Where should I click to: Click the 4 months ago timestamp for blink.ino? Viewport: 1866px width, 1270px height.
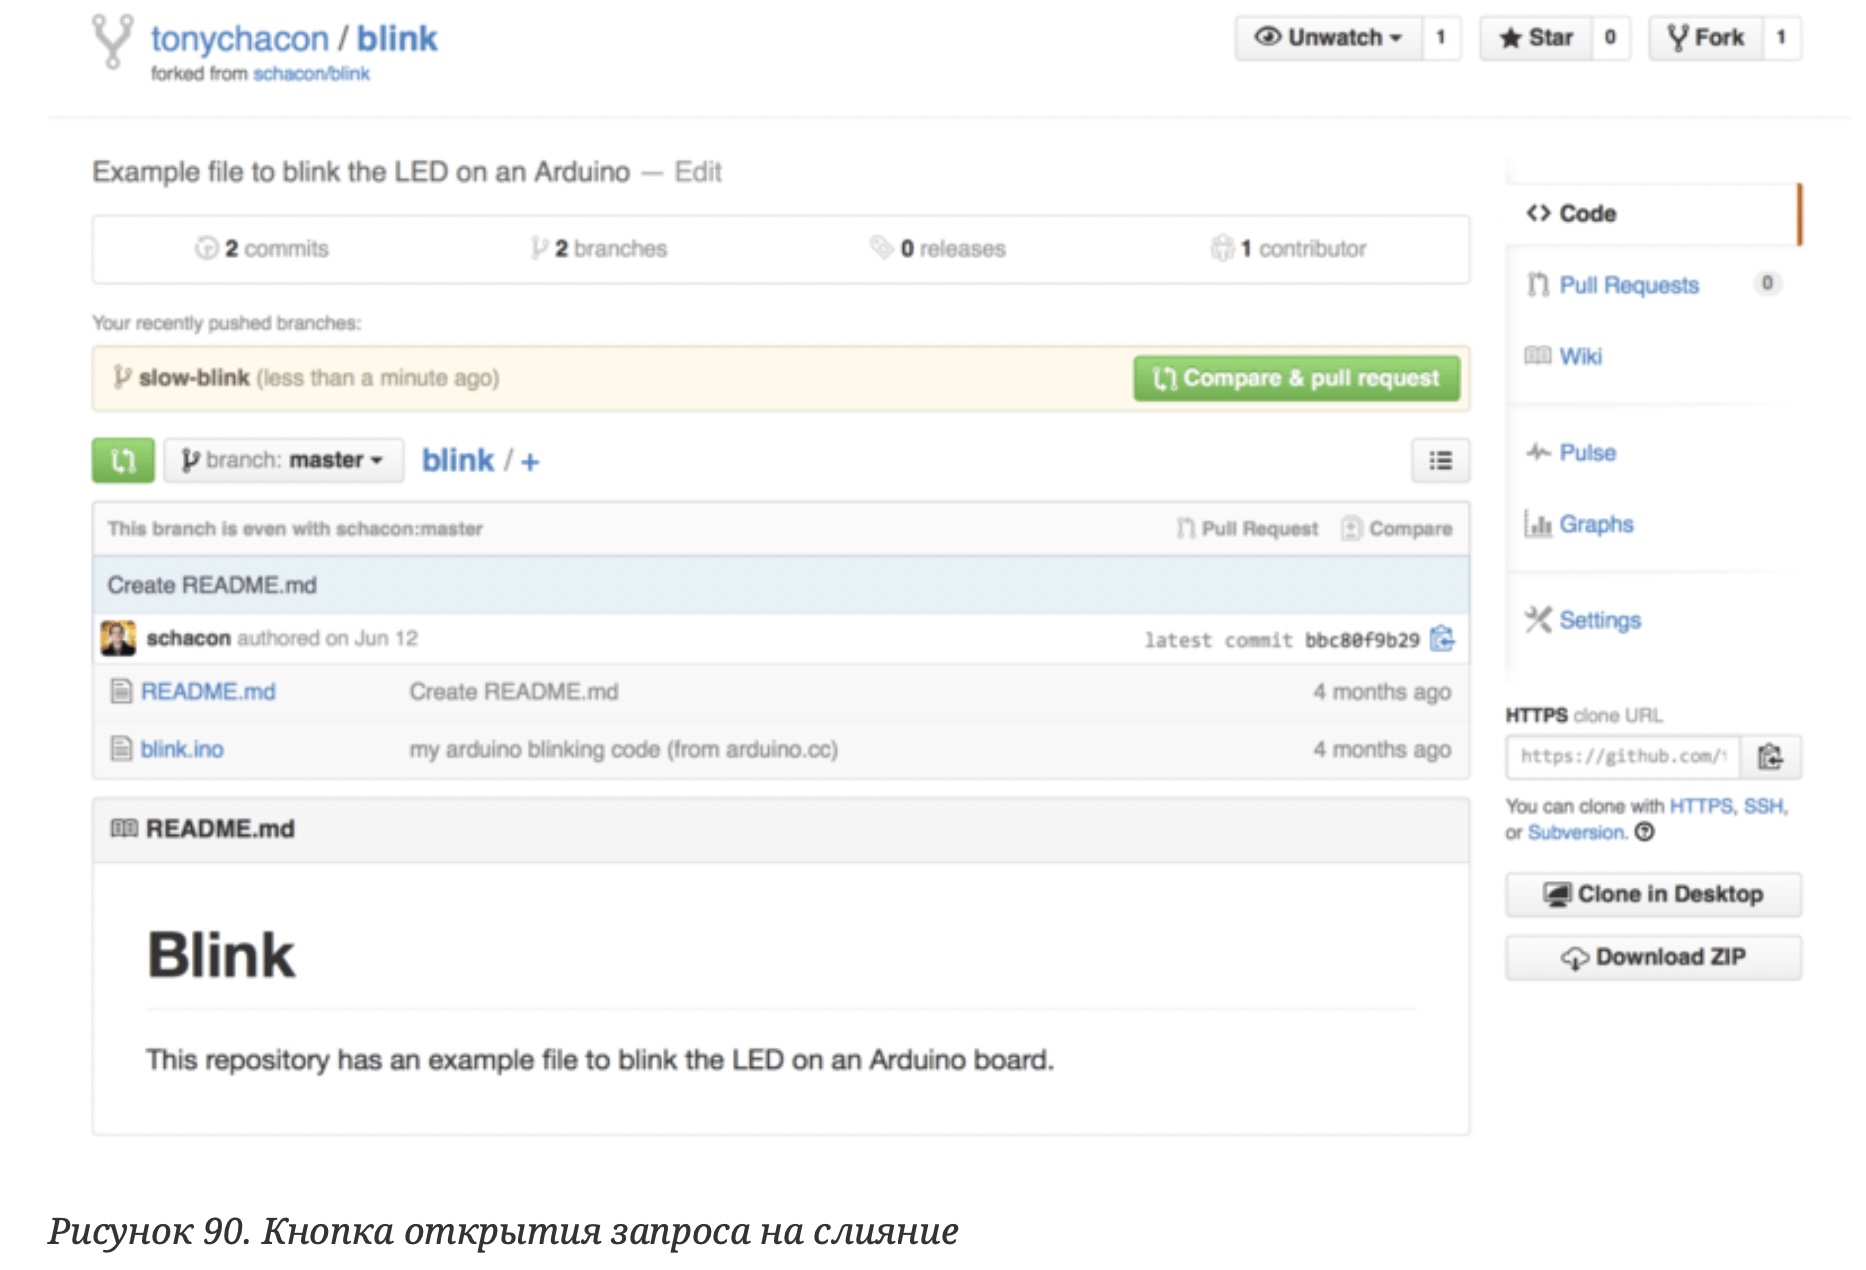pos(1382,749)
